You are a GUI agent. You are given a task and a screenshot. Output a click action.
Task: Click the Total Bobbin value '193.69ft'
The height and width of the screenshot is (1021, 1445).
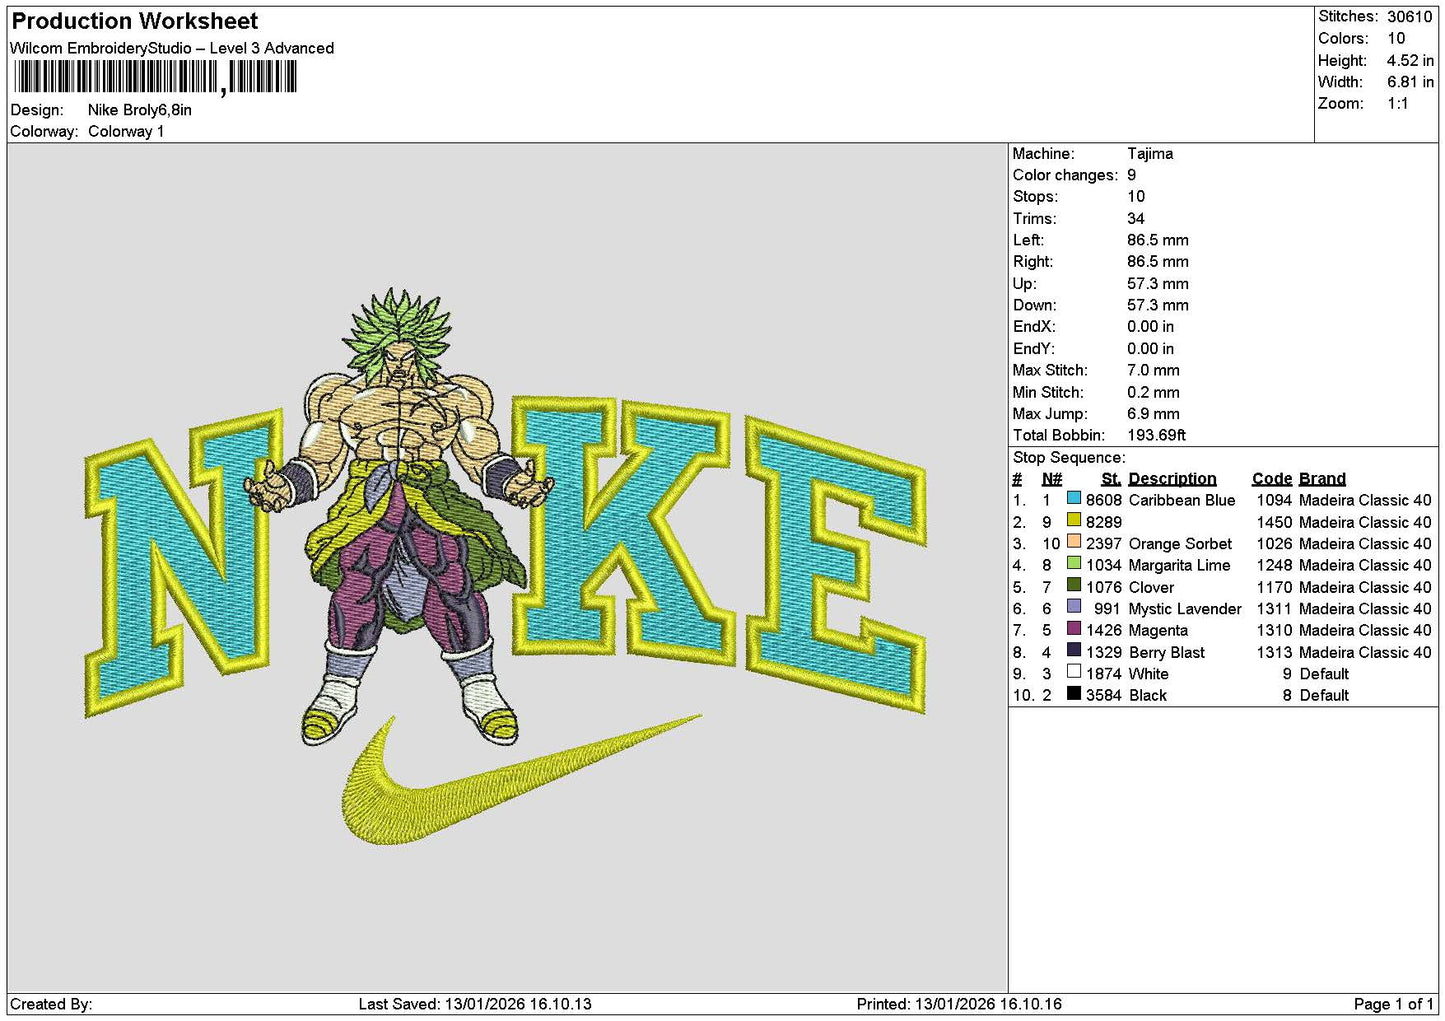[x=1156, y=435]
